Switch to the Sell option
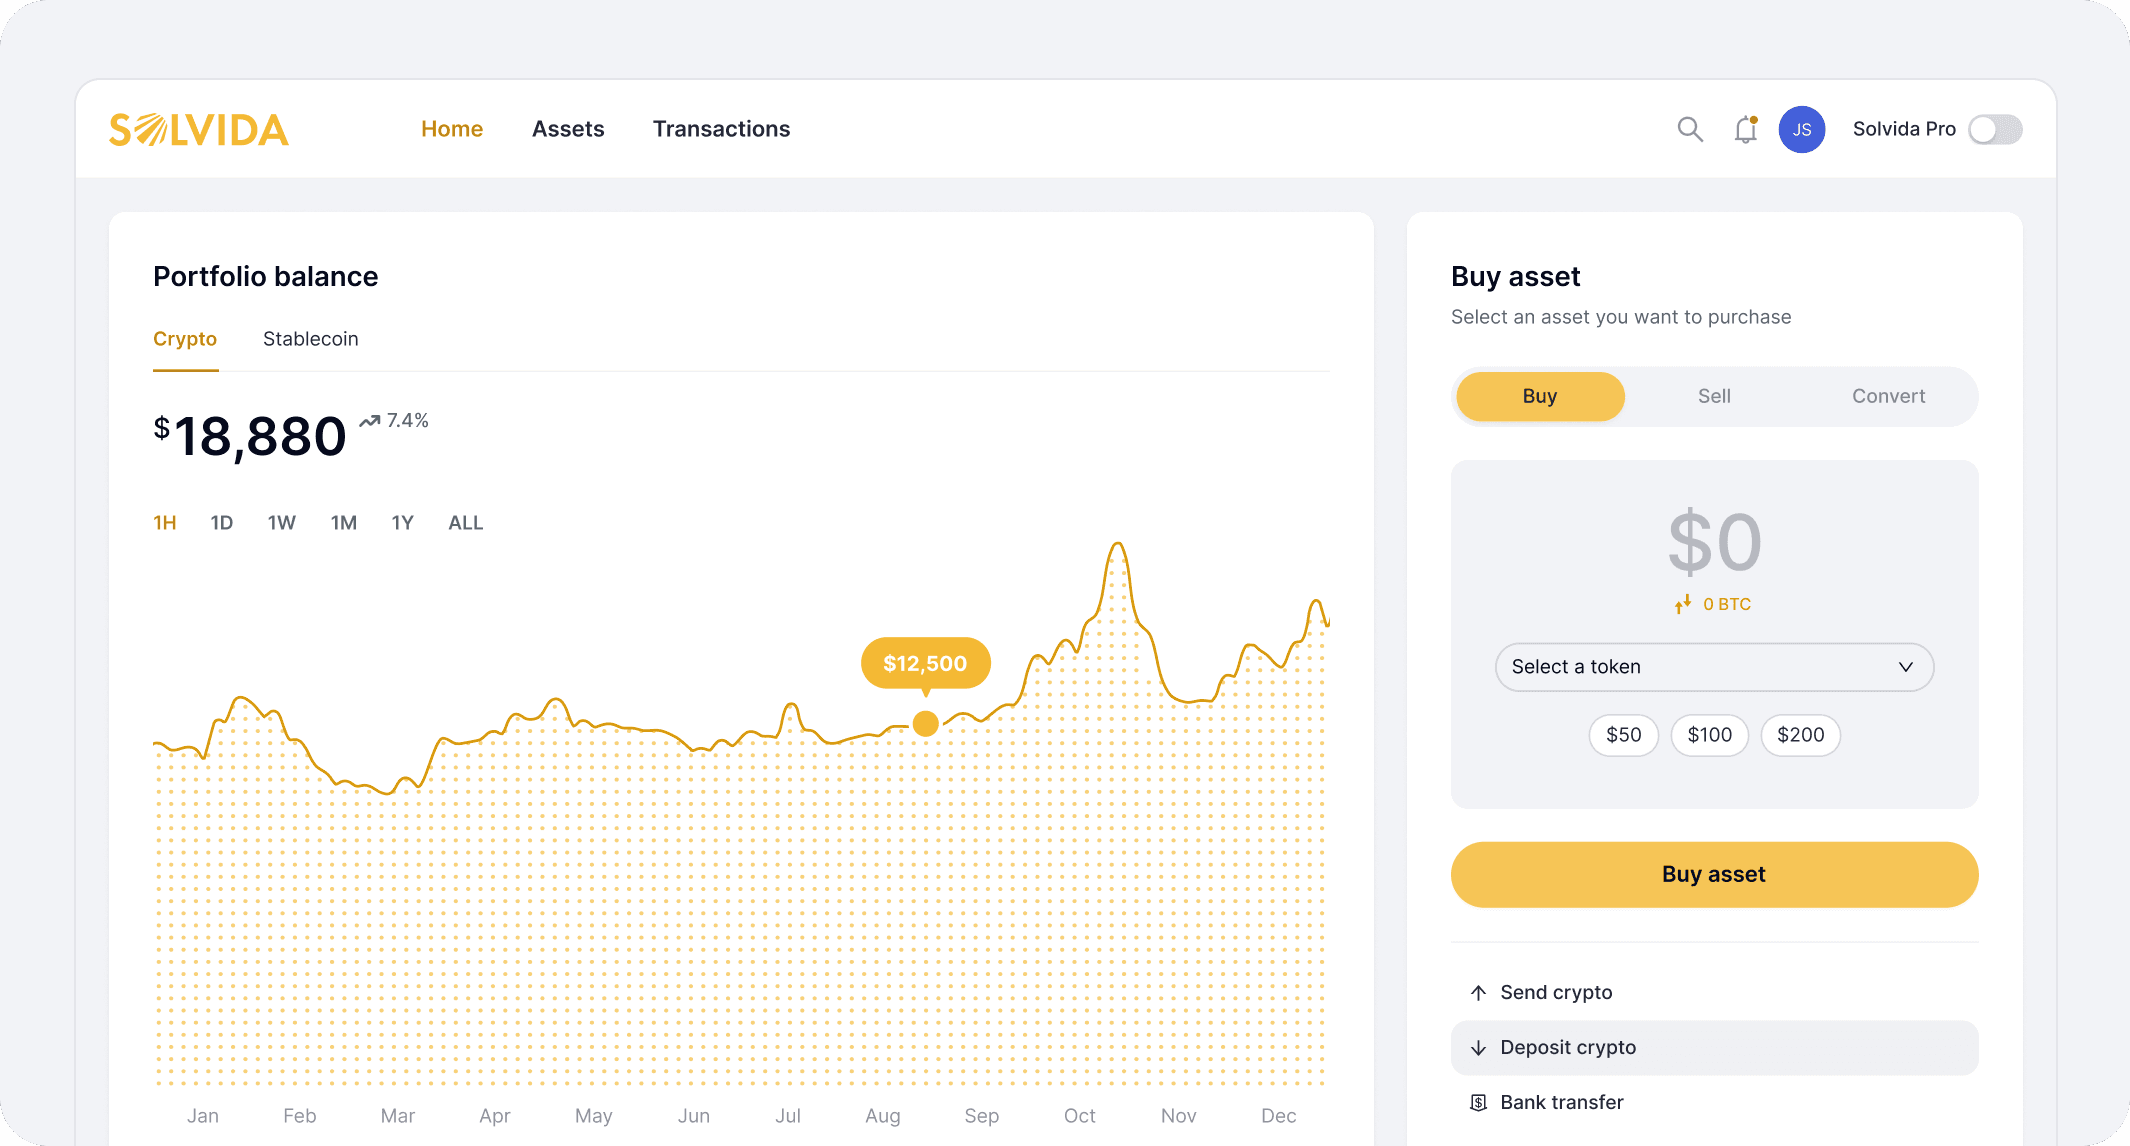 tap(1713, 396)
